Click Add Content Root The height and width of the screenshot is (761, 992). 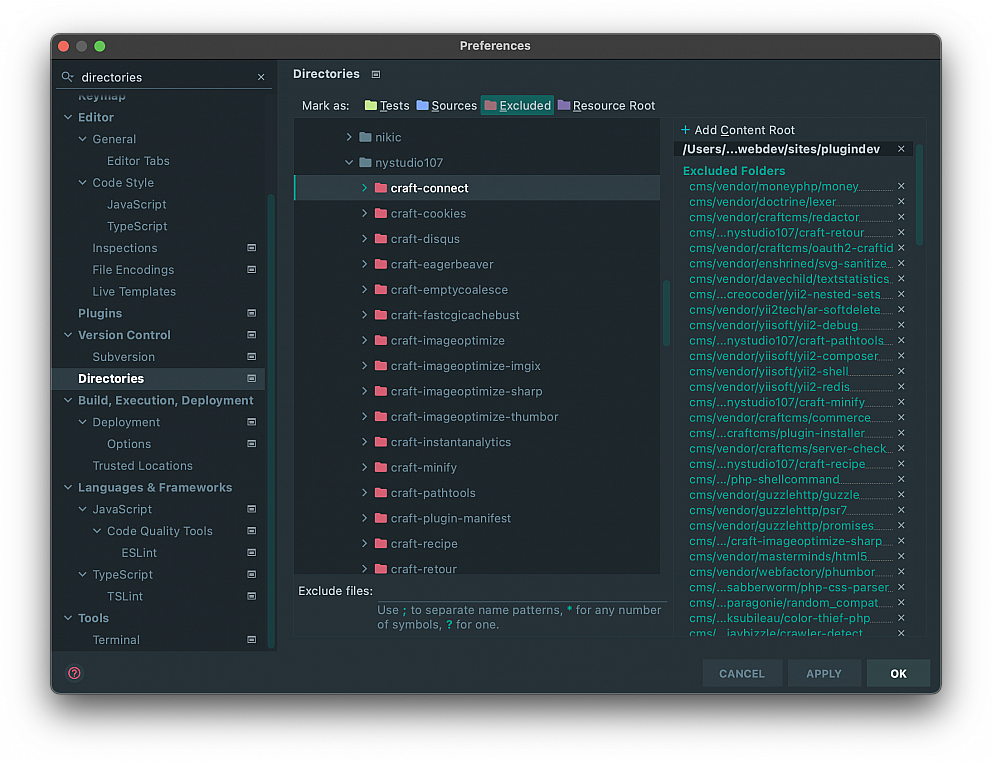pos(738,130)
